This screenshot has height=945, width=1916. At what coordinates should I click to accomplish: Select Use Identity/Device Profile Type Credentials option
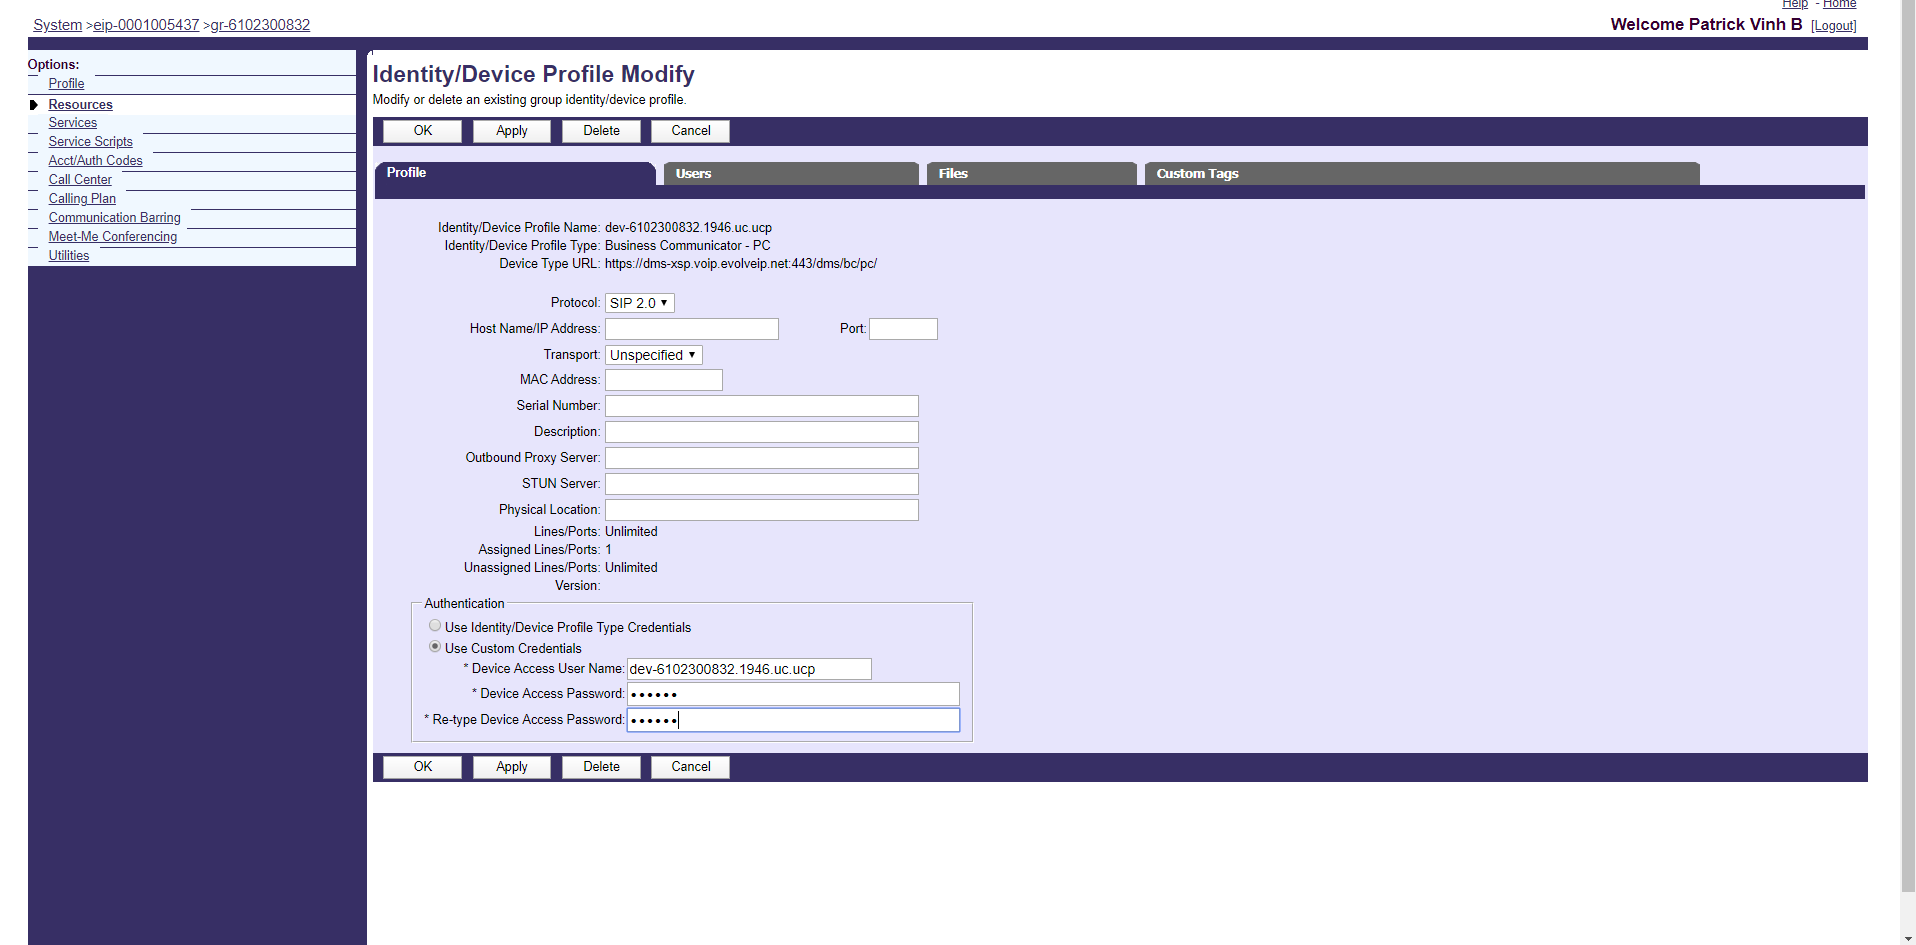click(x=435, y=626)
